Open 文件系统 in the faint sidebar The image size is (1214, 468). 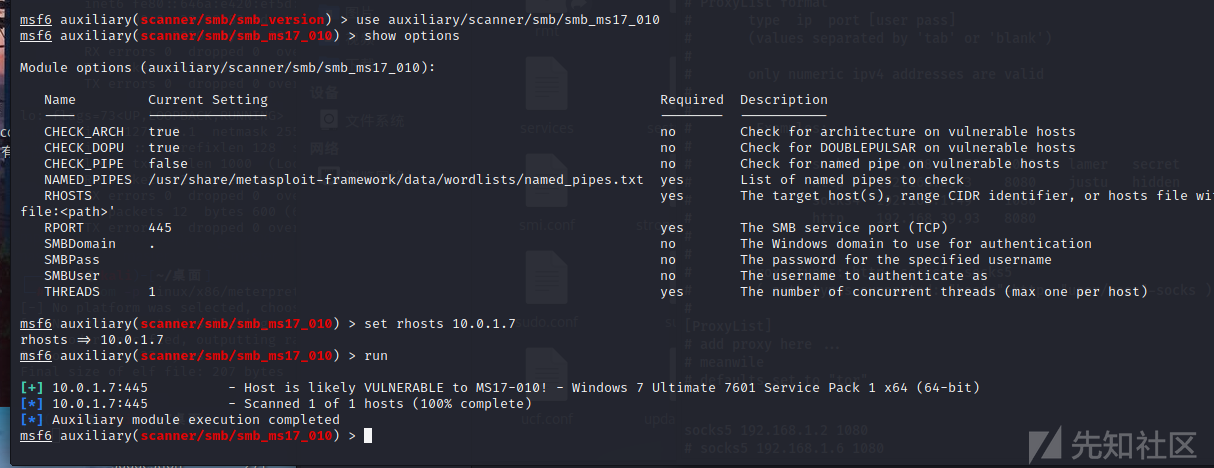(x=362, y=120)
